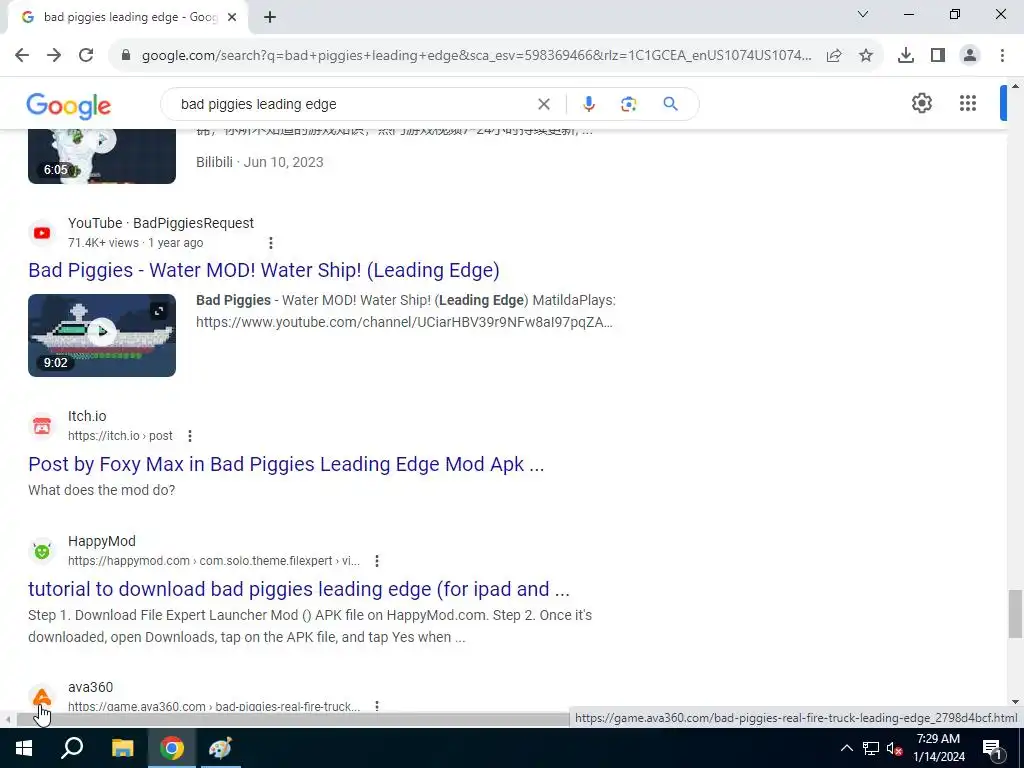Screen dimensions: 1024x768
Task: Share this page from the address bar
Action: (834, 56)
